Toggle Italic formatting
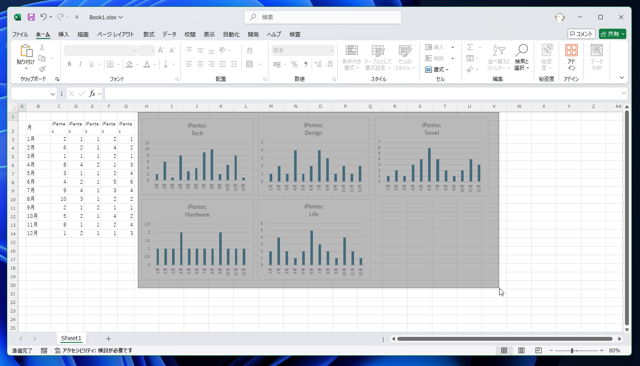This screenshot has width=640, height=366. [80, 64]
